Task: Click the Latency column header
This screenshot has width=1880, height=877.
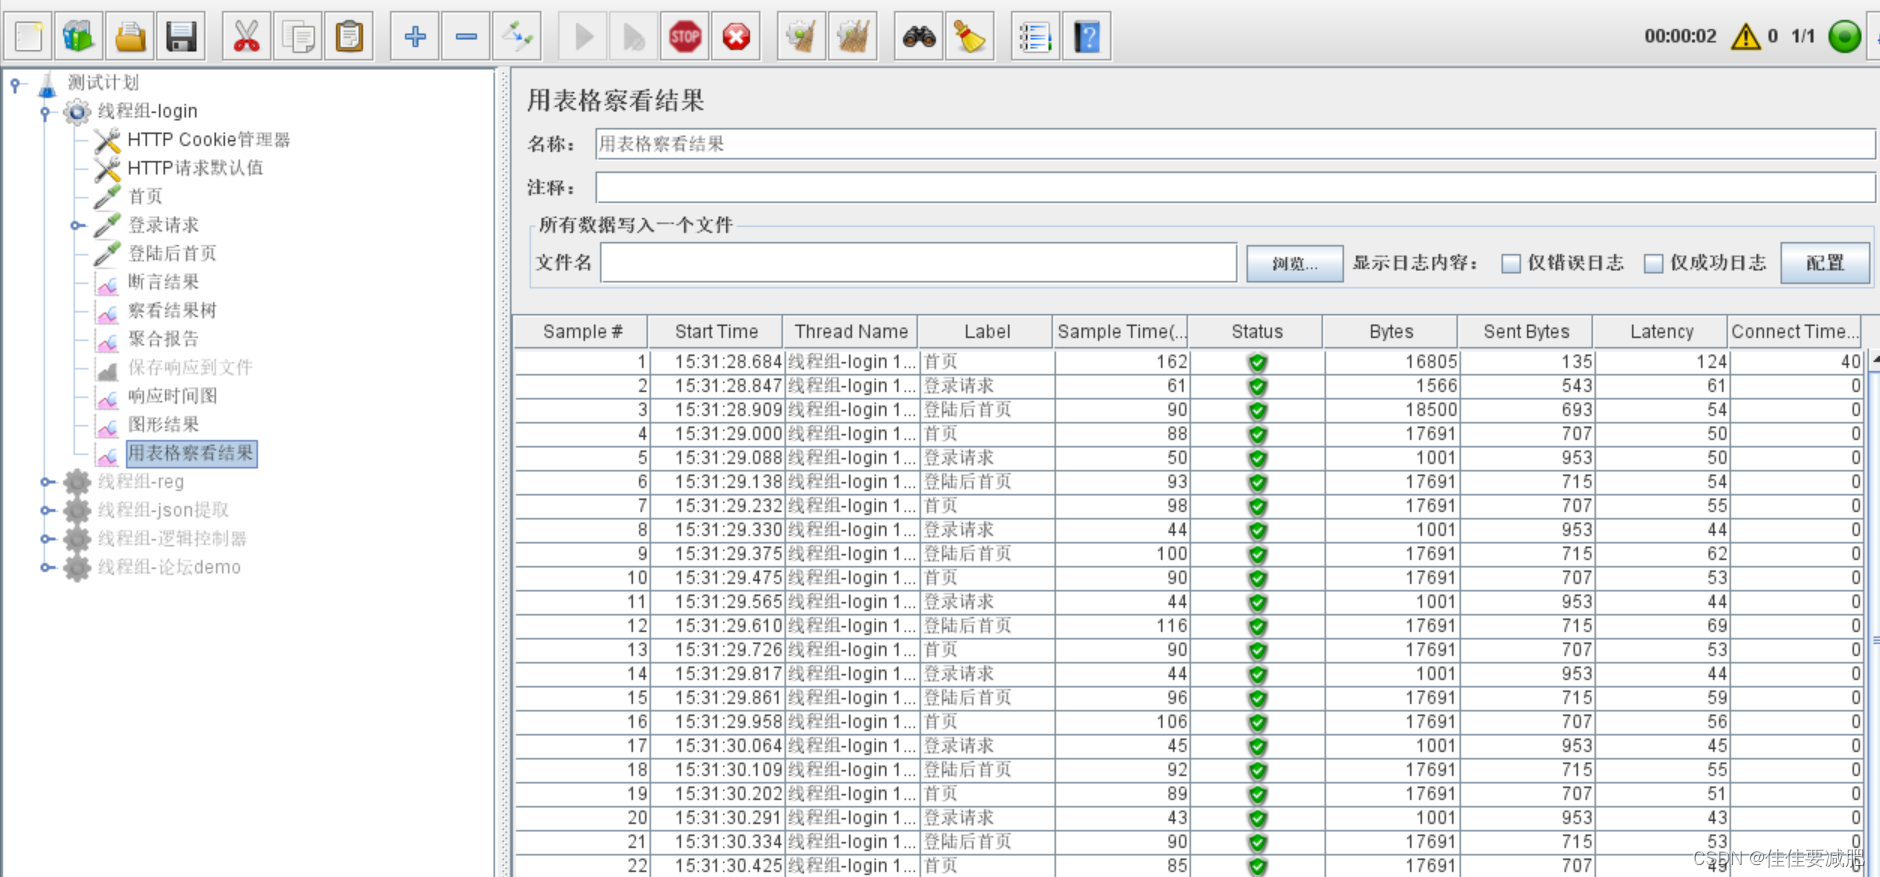Action: coord(1661,332)
